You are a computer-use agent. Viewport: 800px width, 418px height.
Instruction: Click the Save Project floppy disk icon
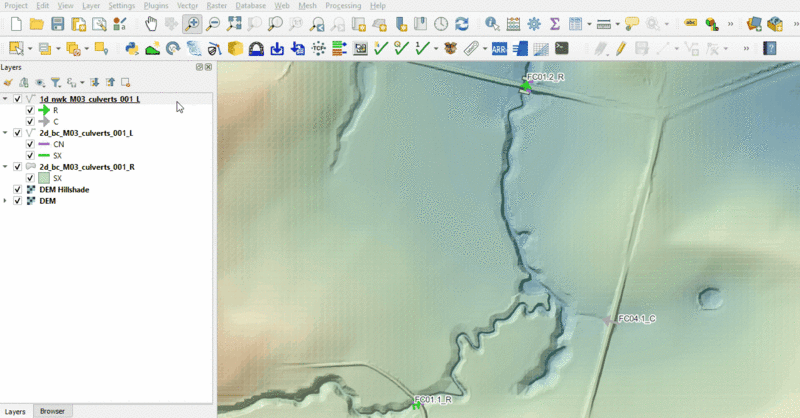(x=57, y=23)
